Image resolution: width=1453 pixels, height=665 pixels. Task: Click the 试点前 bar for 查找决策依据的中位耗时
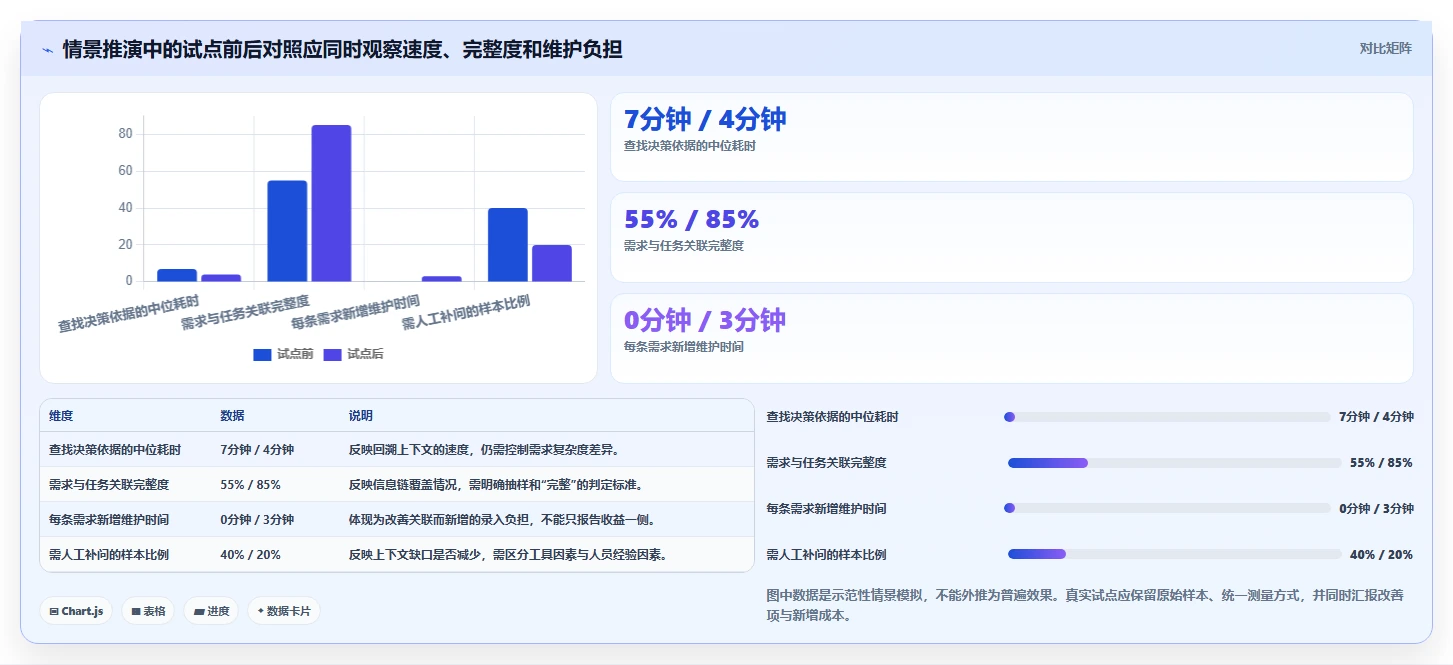point(177,275)
